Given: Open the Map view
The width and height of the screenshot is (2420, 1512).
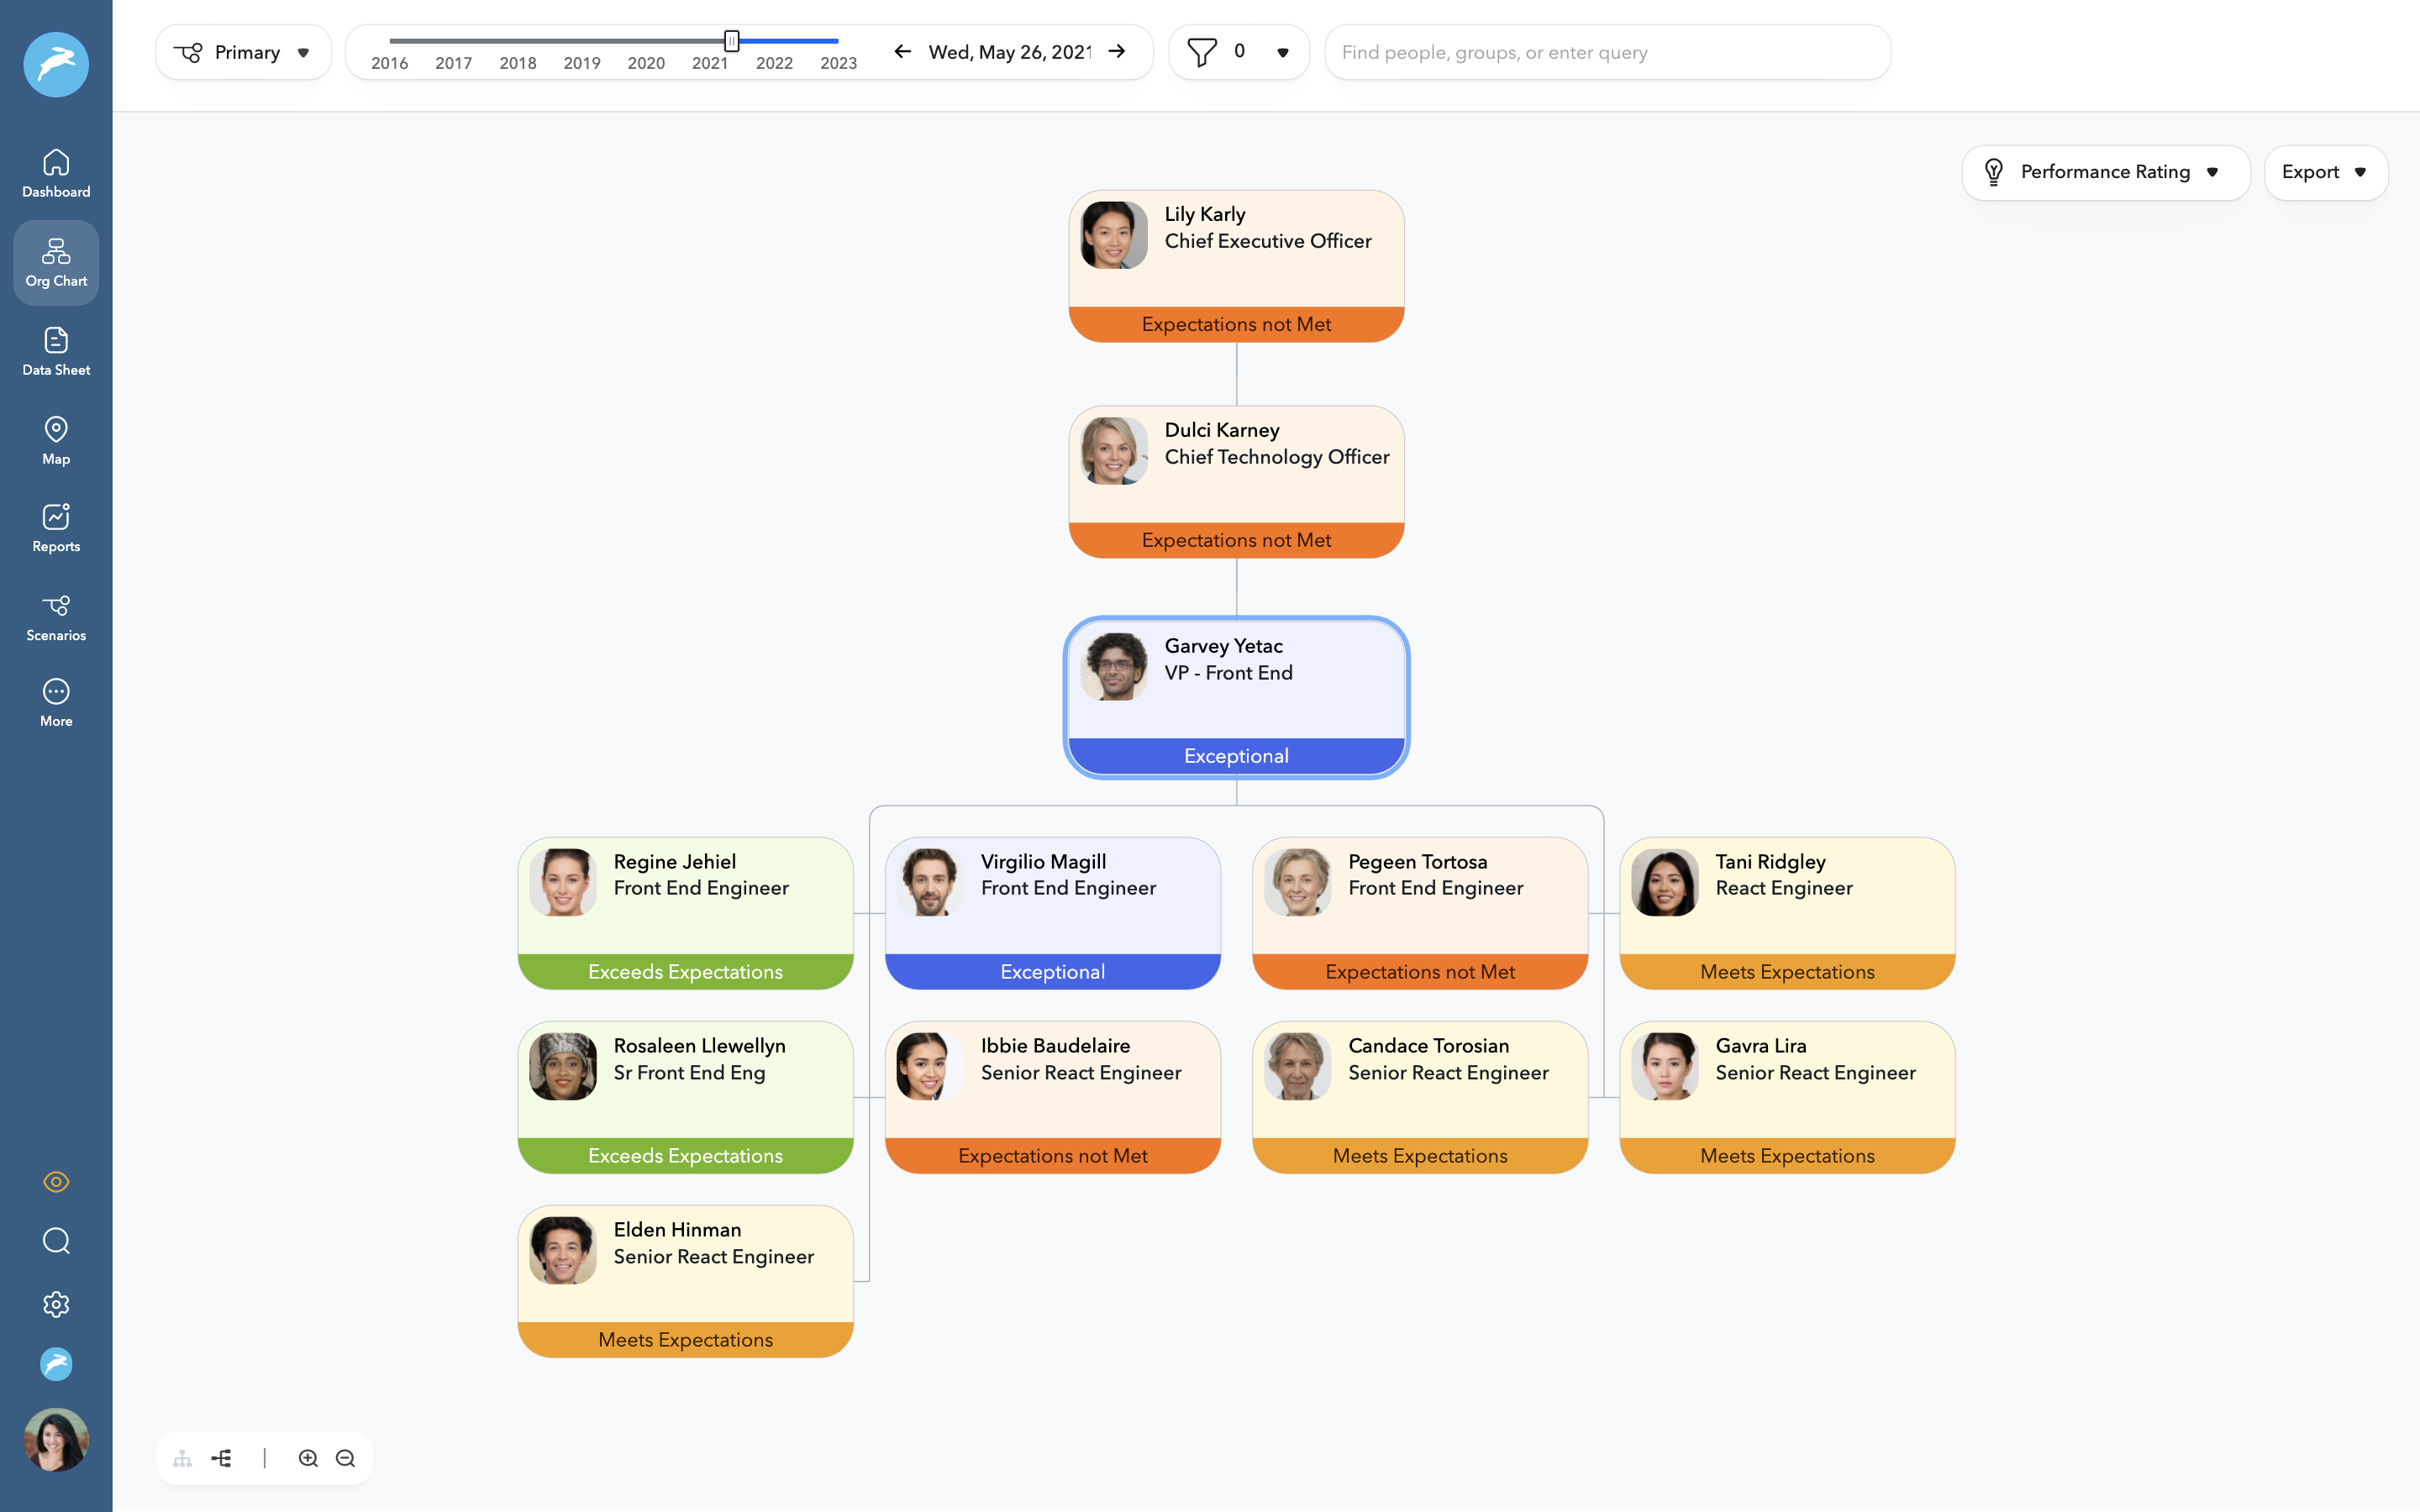Looking at the screenshot, I should (x=56, y=440).
